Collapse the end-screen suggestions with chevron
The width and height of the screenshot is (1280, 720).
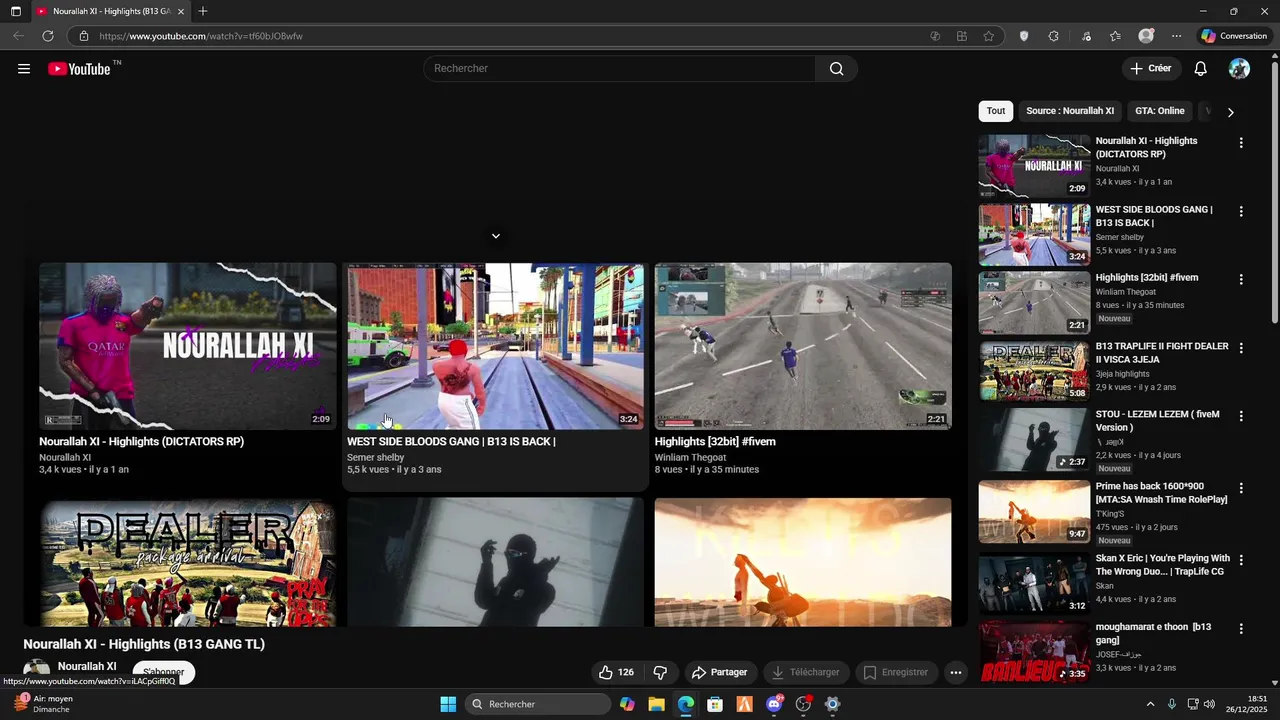point(495,236)
